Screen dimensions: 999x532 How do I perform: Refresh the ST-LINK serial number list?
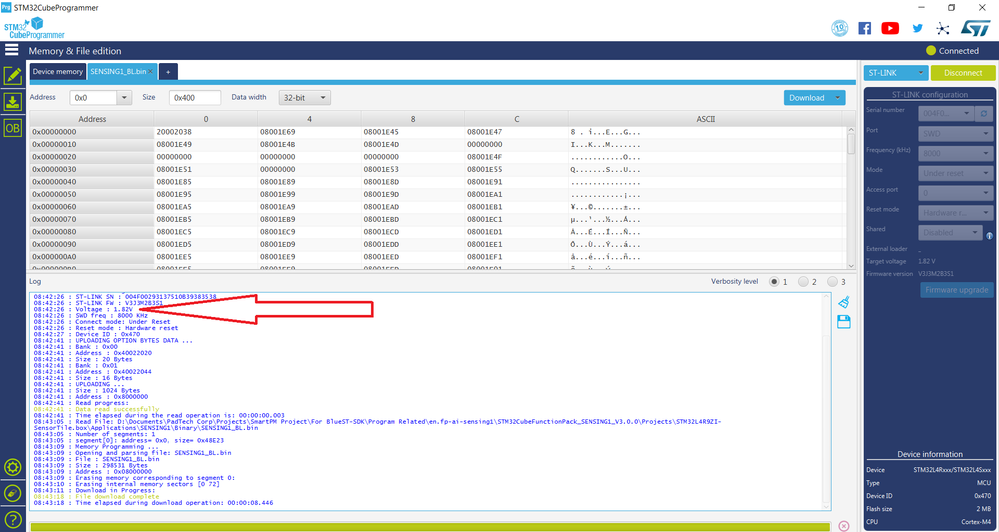pyautogui.click(x=984, y=113)
